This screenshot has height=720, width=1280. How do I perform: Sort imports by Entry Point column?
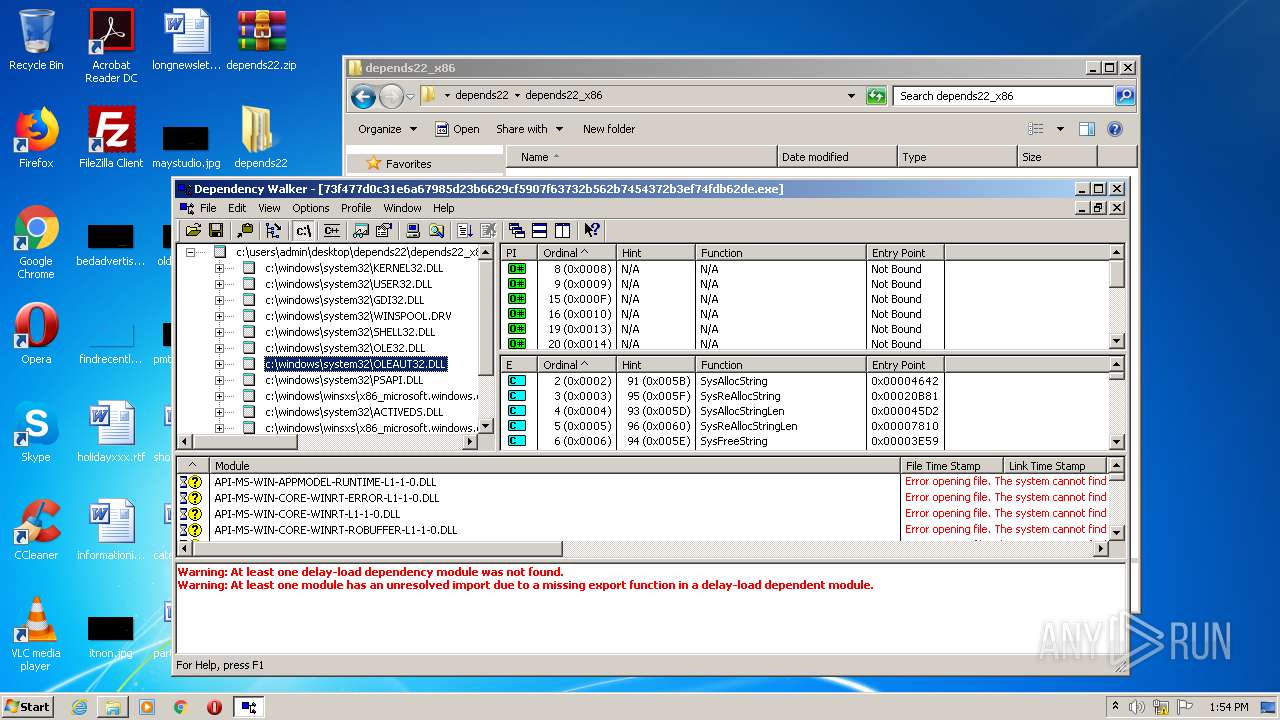tap(905, 253)
